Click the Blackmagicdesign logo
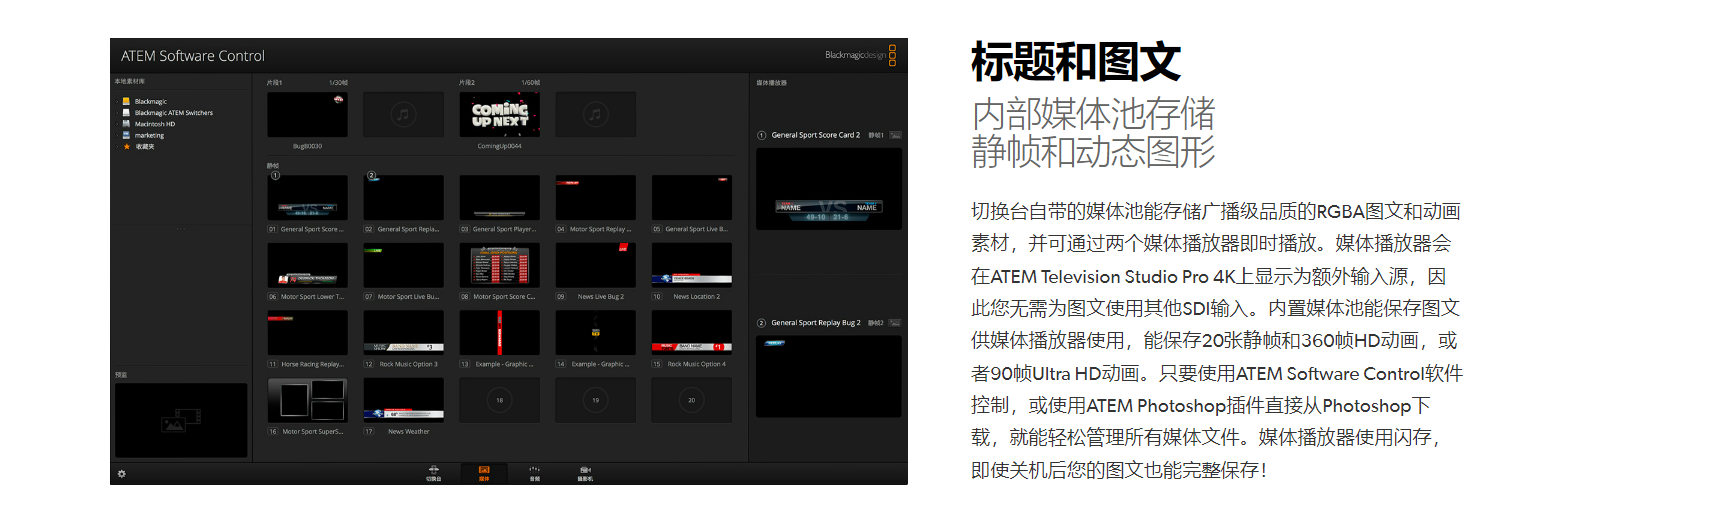 pyautogui.click(x=861, y=55)
